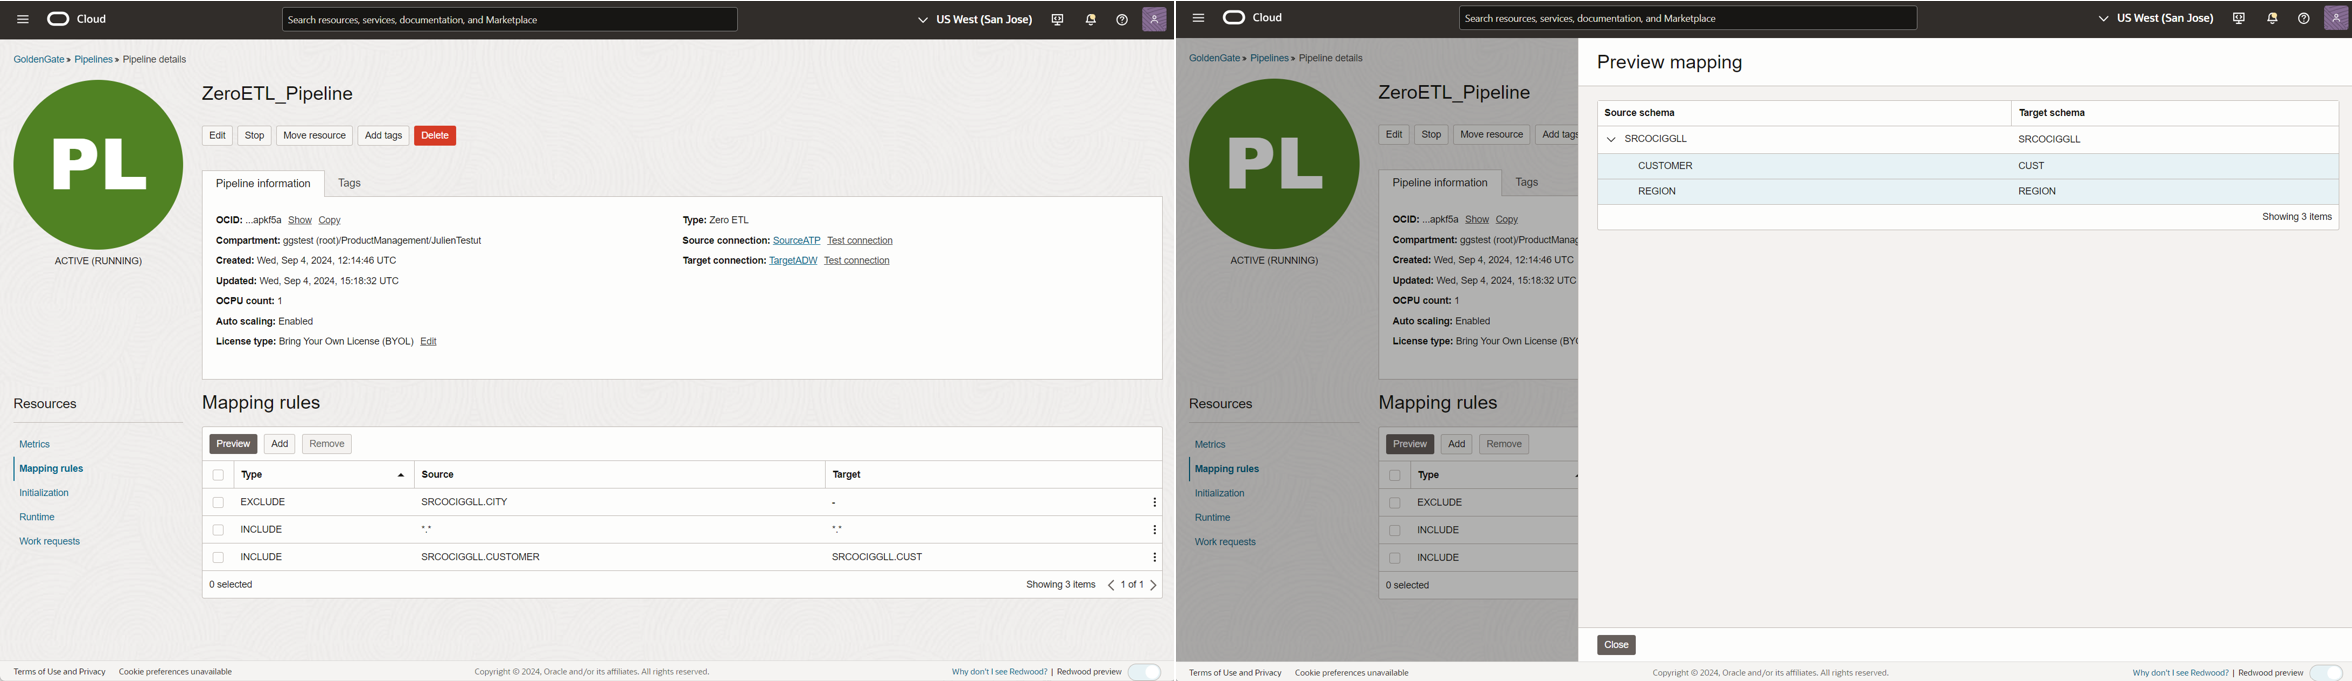Select REGION row in Preview mapping
Screen dimensions: 2352x681
tap(1968, 192)
